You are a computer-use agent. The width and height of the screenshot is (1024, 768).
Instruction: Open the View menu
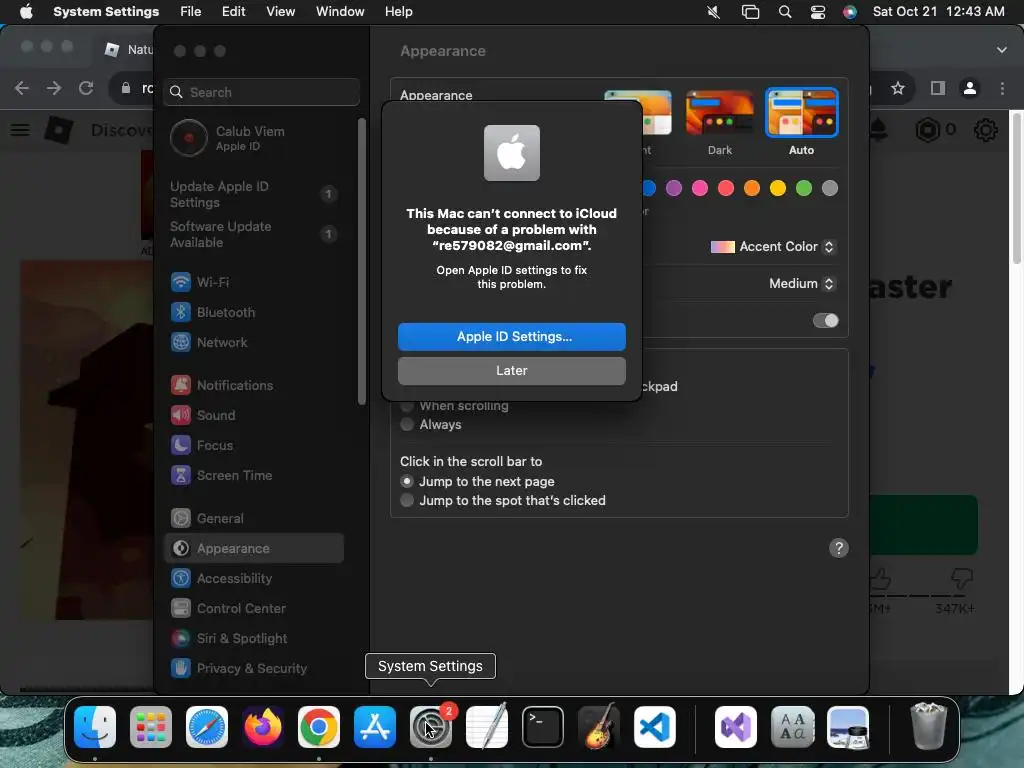(280, 12)
